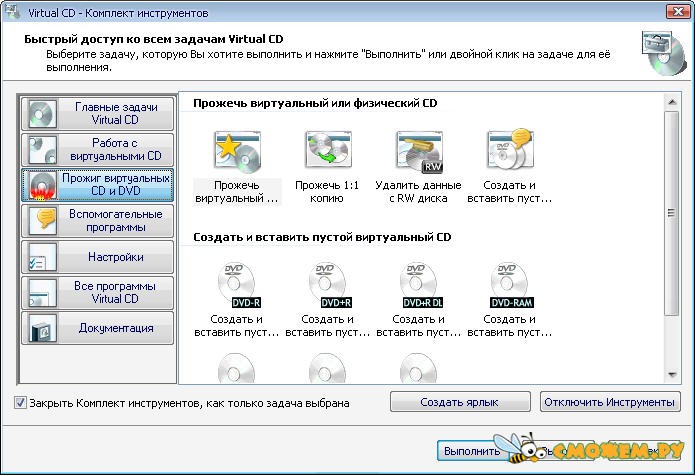Open the Работа с виртуальными CD section
The width and height of the screenshot is (695, 475).
point(98,149)
